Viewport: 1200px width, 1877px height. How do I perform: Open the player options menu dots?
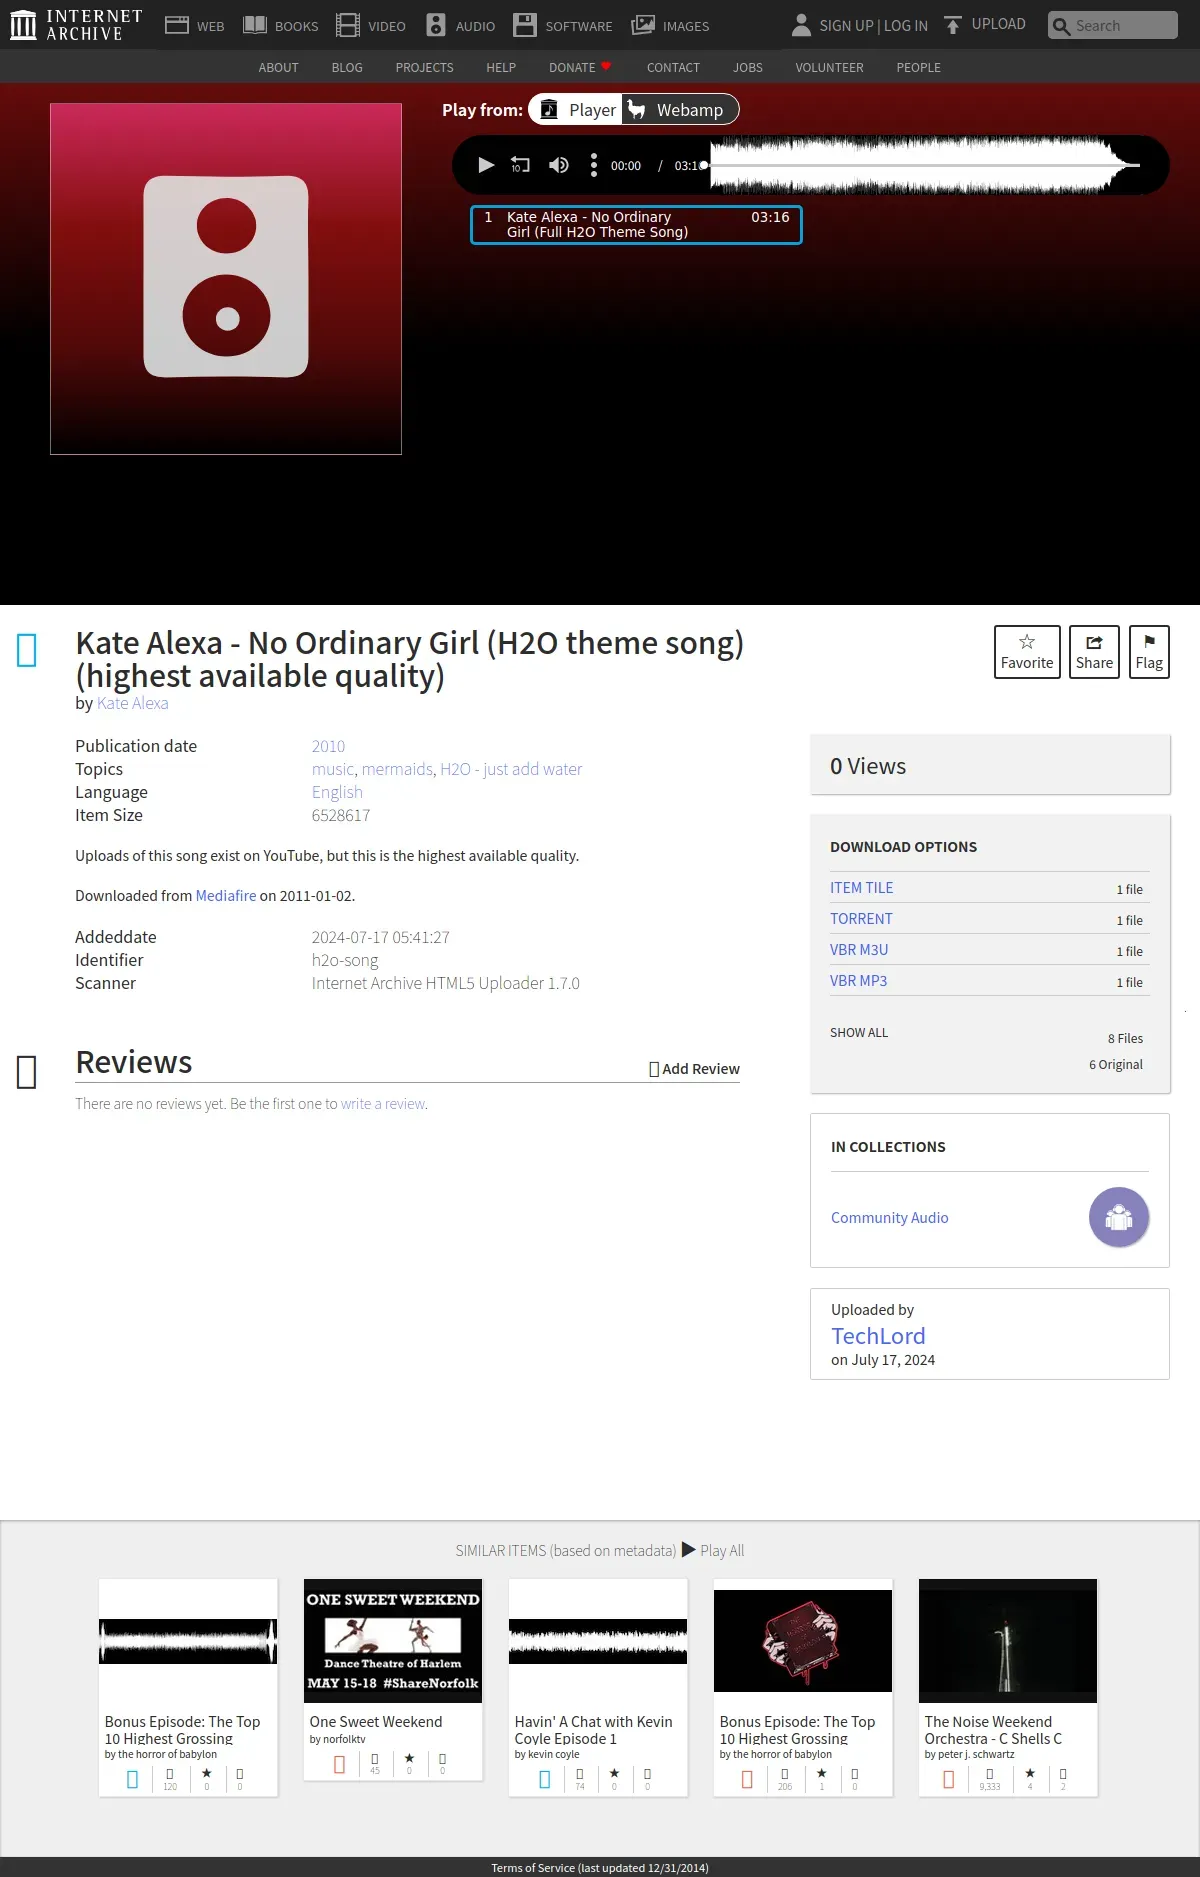594,165
